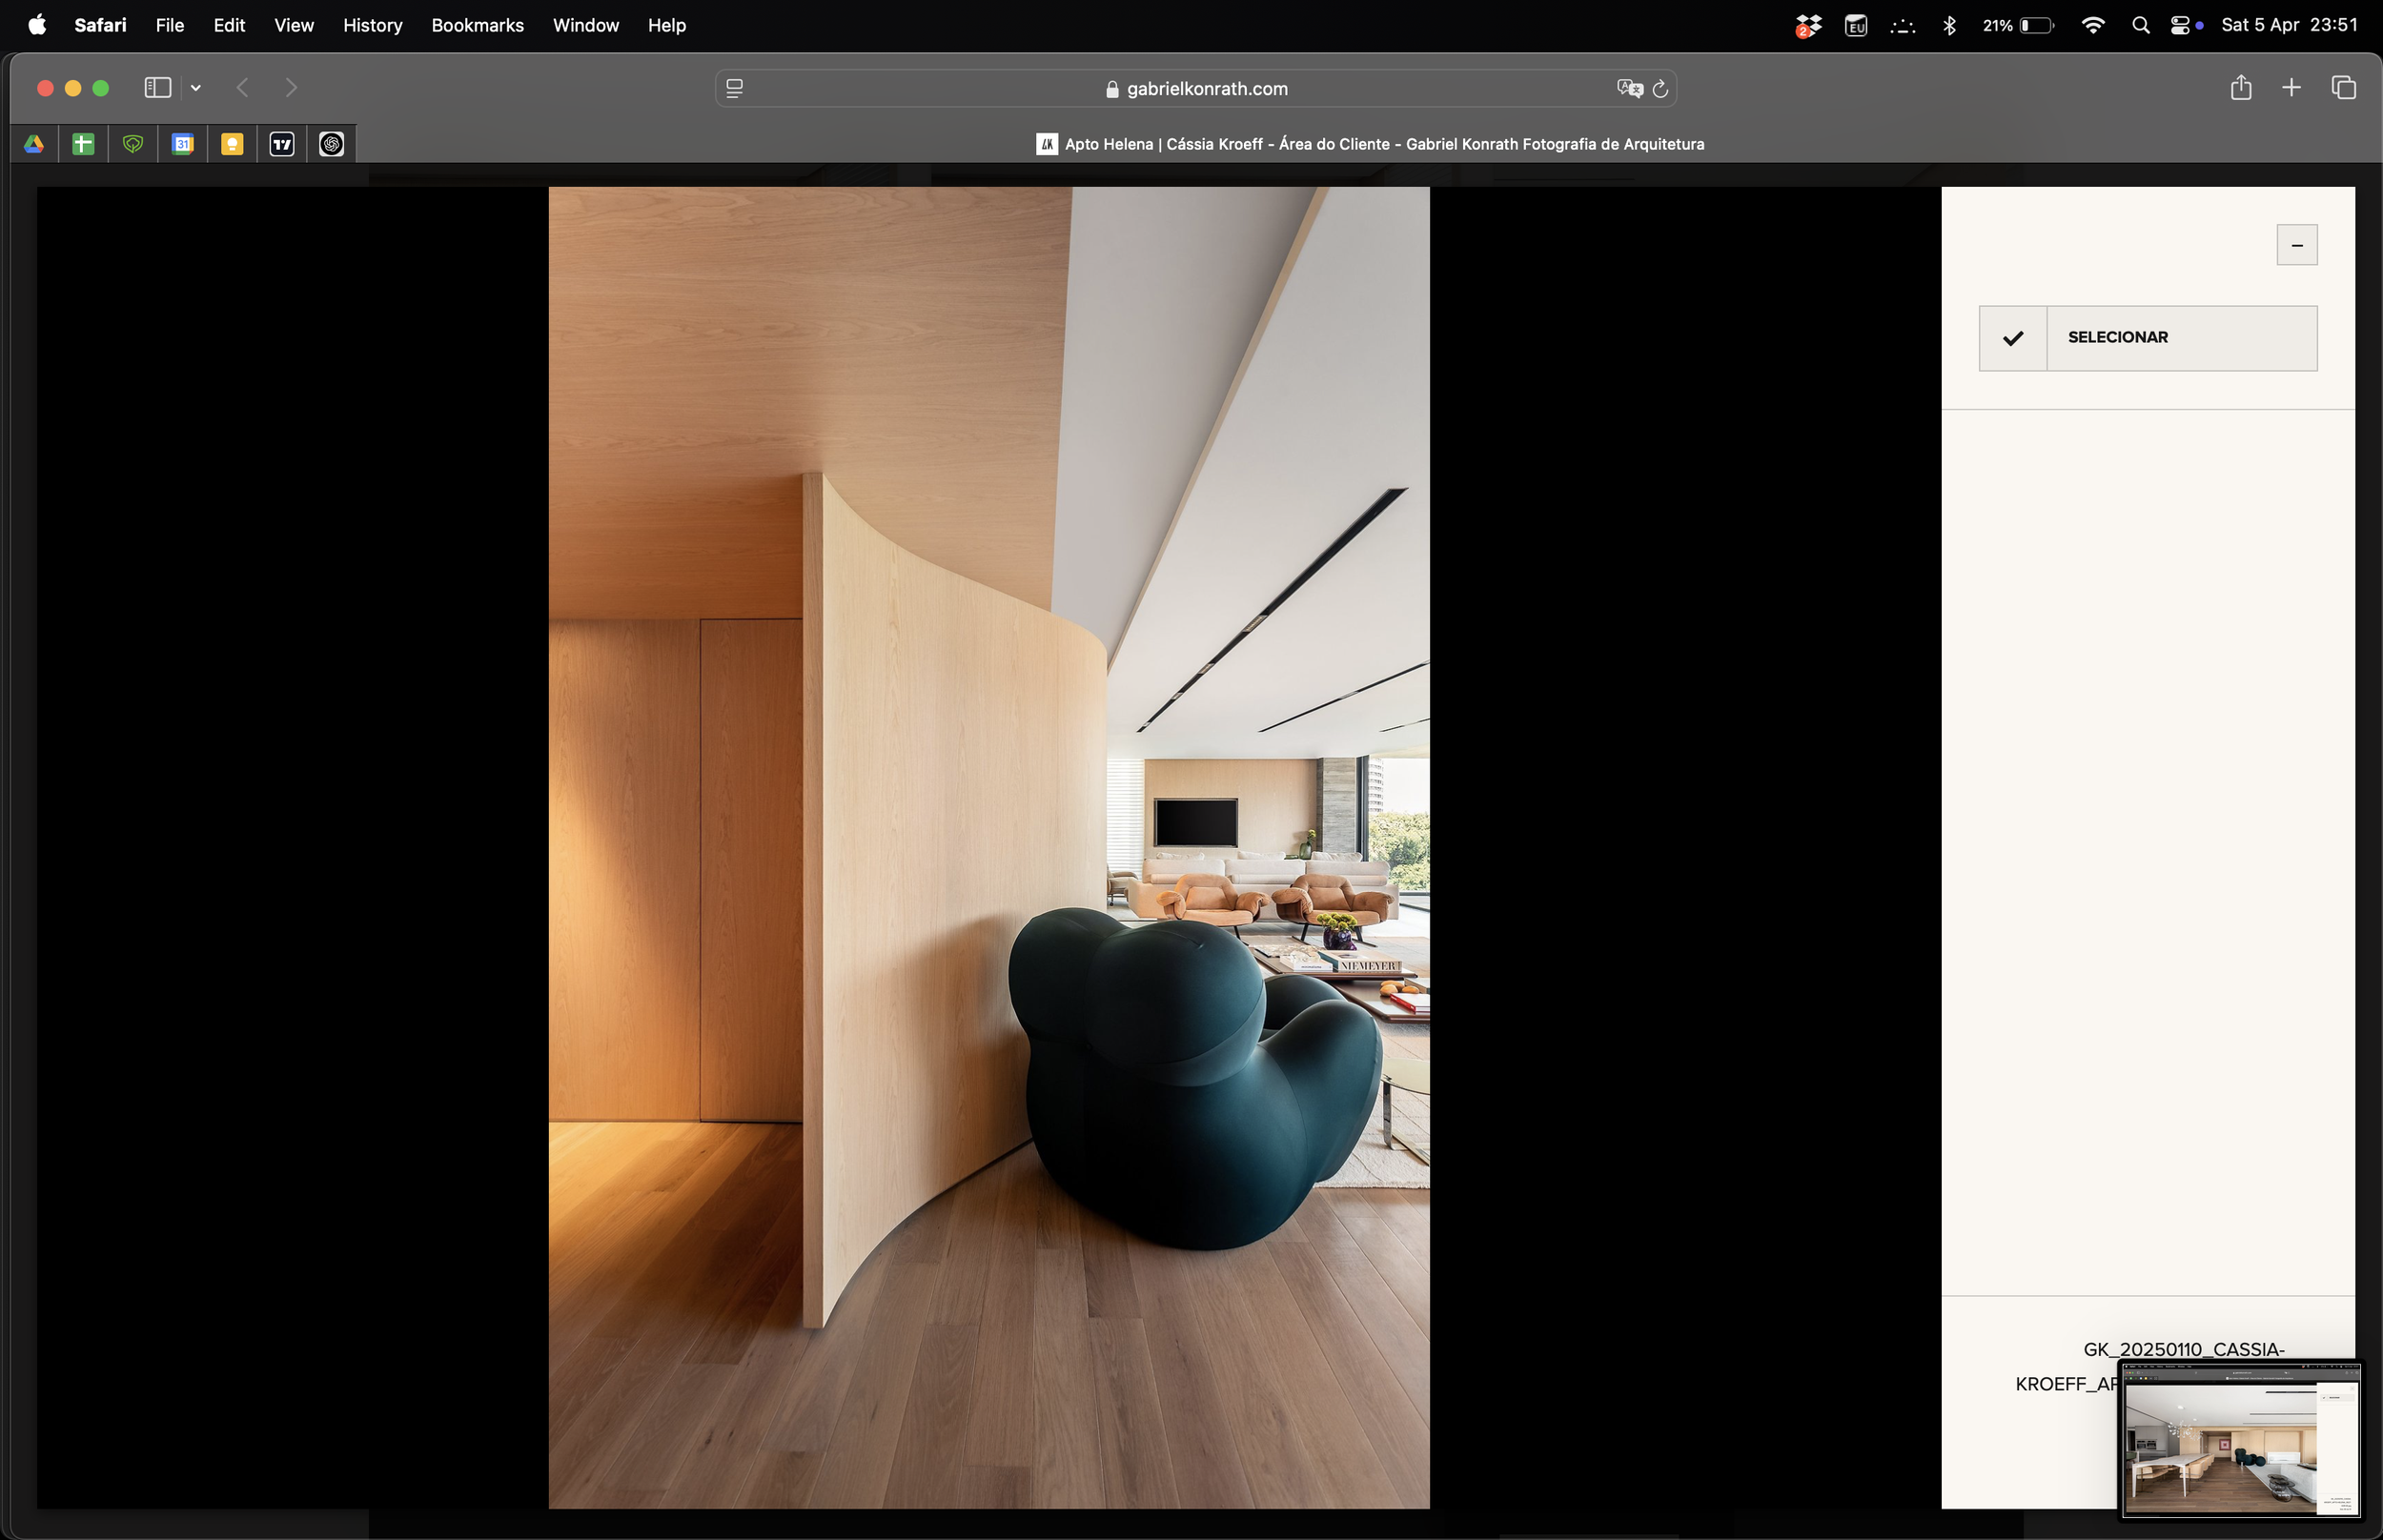The width and height of the screenshot is (2383, 1540).
Task: Open the Google Keep pinned tab
Action: (x=232, y=144)
